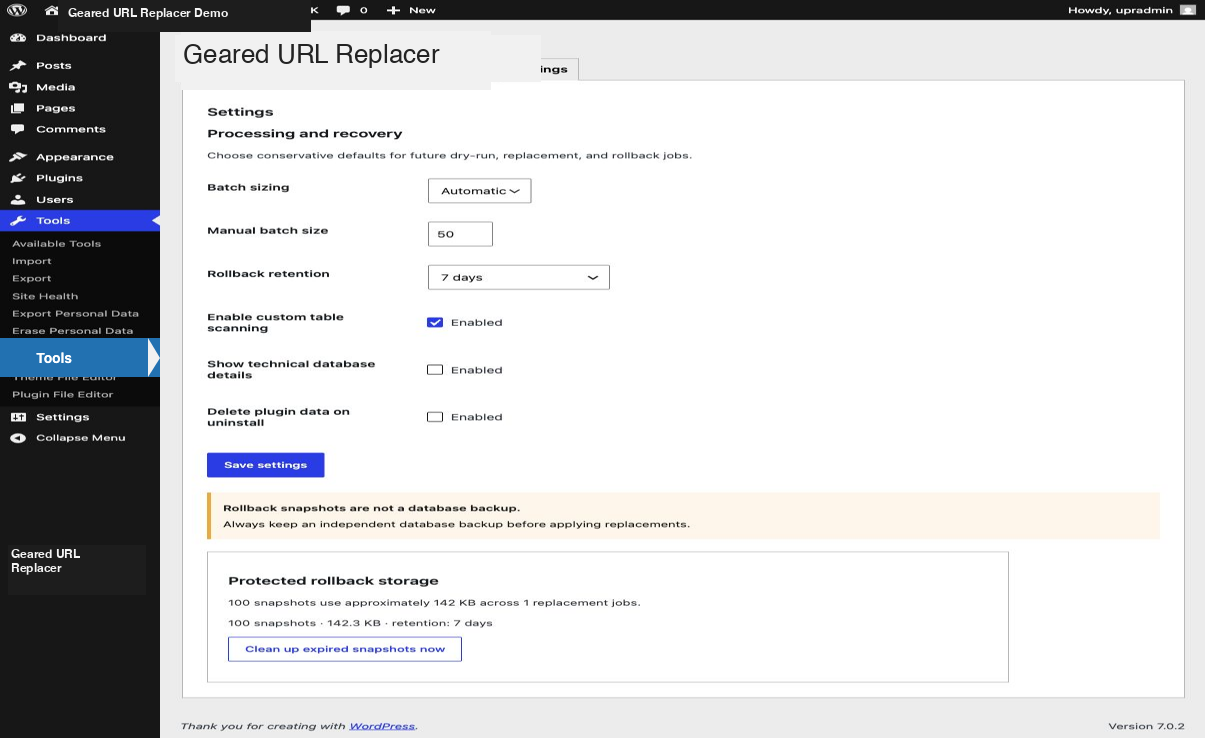The width and height of the screenshot is (1205, 738).
Task: Click the New label in the admin bar
Action: (422, 10)
